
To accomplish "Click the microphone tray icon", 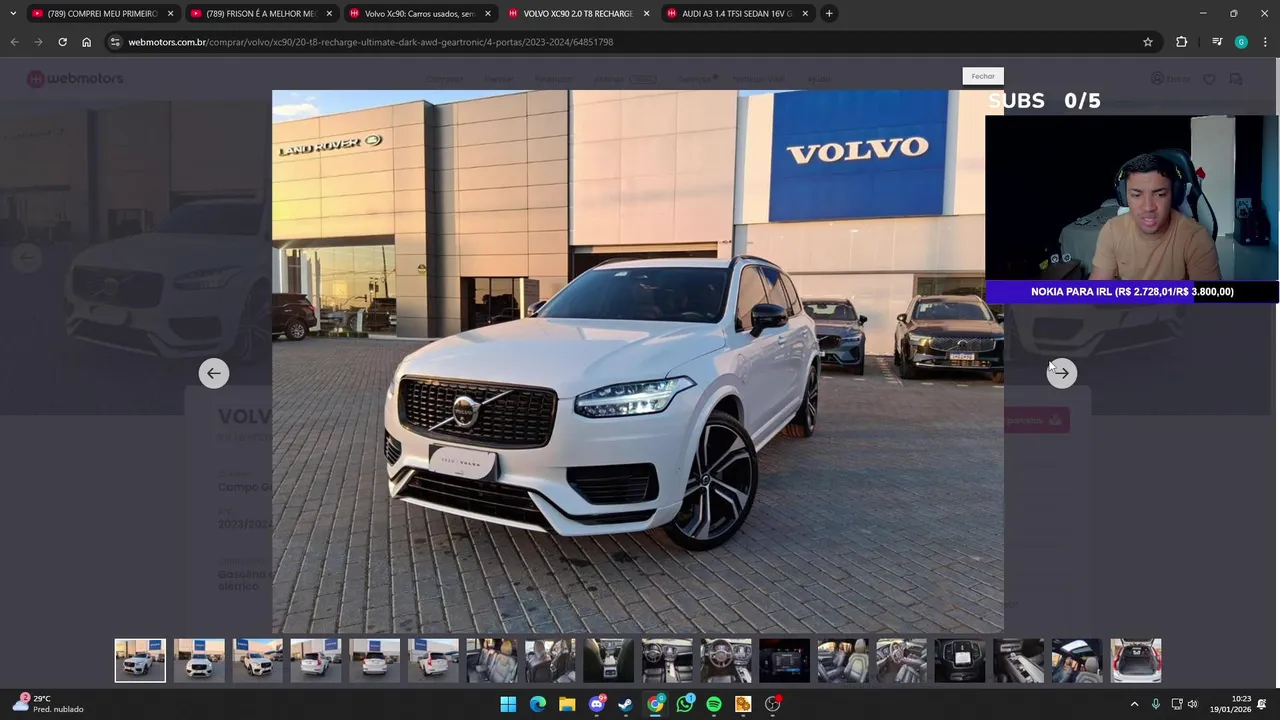I will tap(1156, 704).
